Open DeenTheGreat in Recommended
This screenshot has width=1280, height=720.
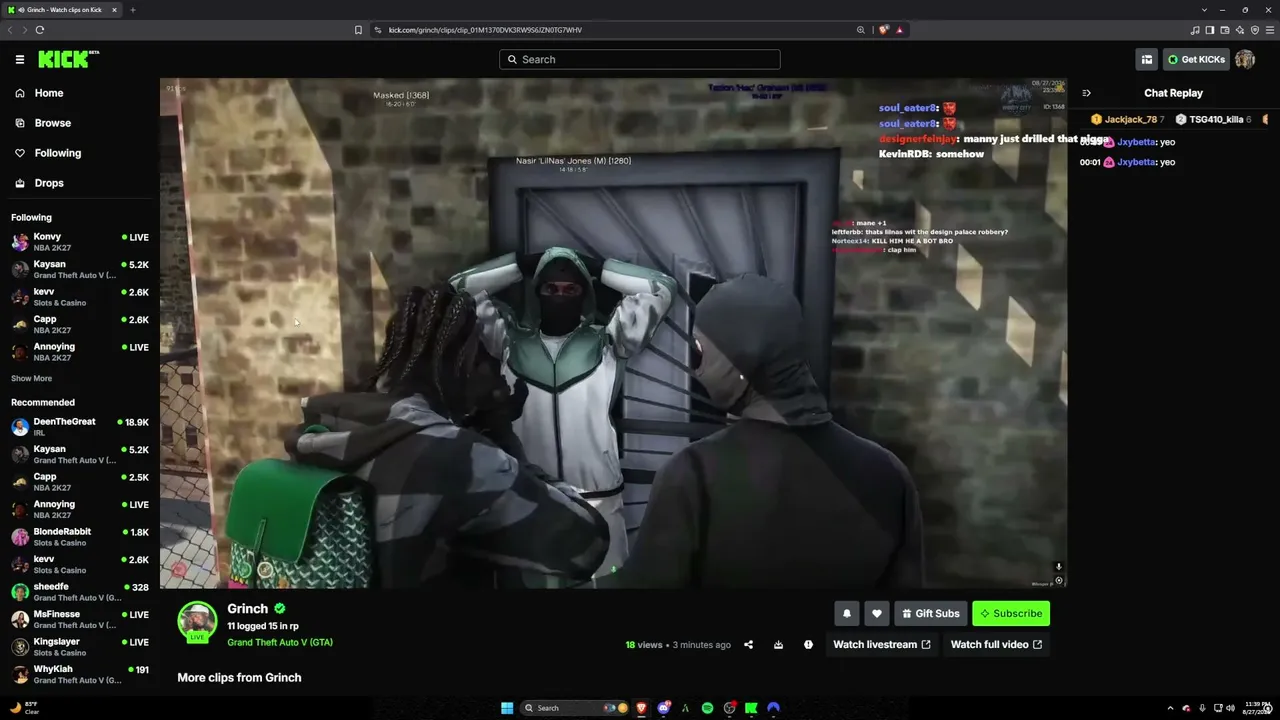click(x=80, y=427)
